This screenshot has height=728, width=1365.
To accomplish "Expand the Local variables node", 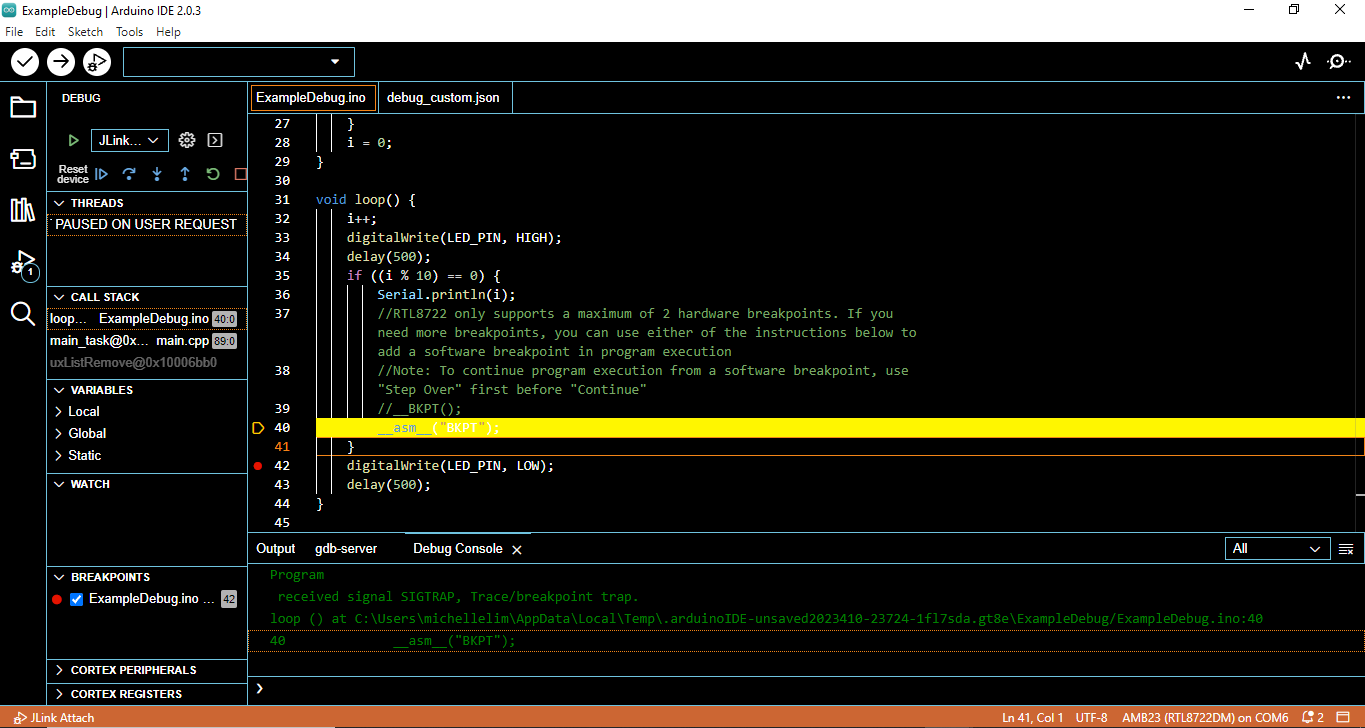I will click(147, 412).
